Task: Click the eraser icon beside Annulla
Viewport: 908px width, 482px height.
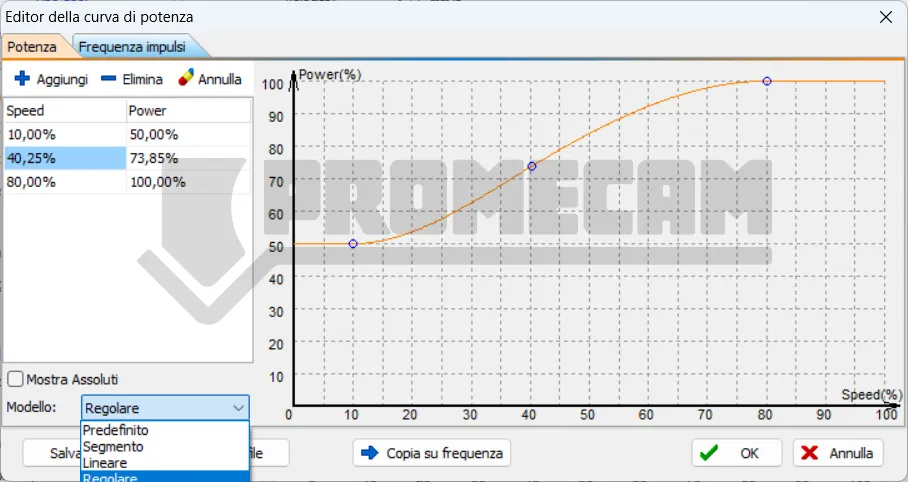Action: point(186,79)
